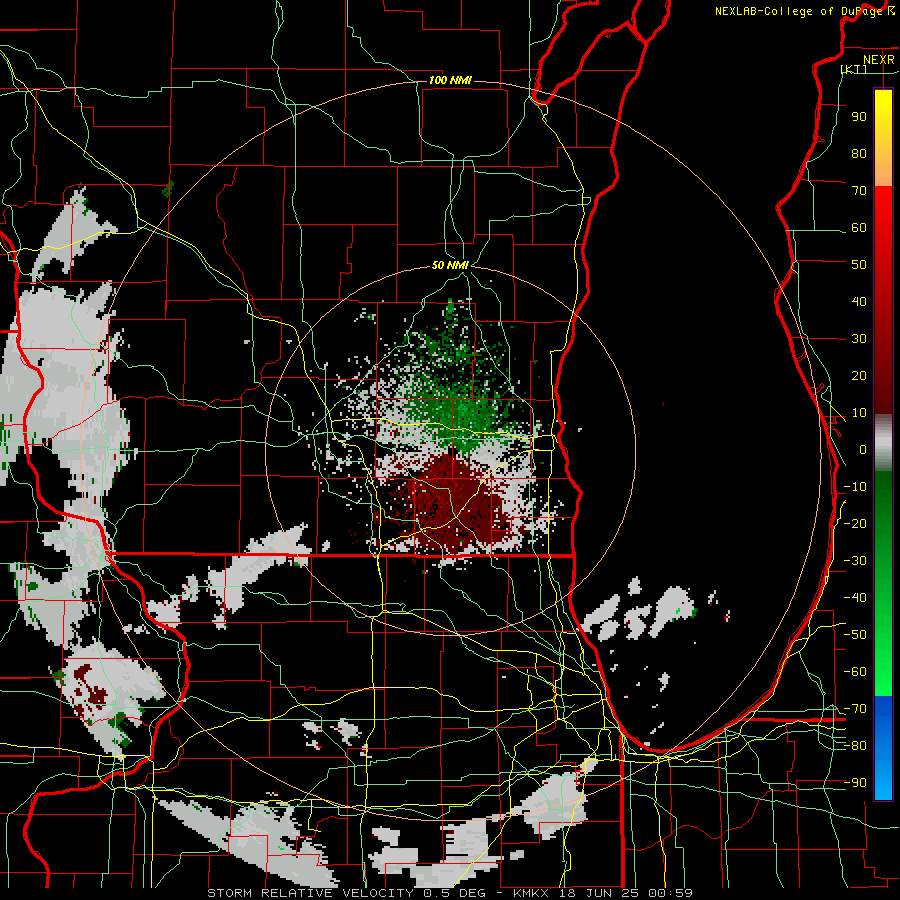Select the positive 10 knot scale label
The image size is (900, 900).
tap(859, 413)
